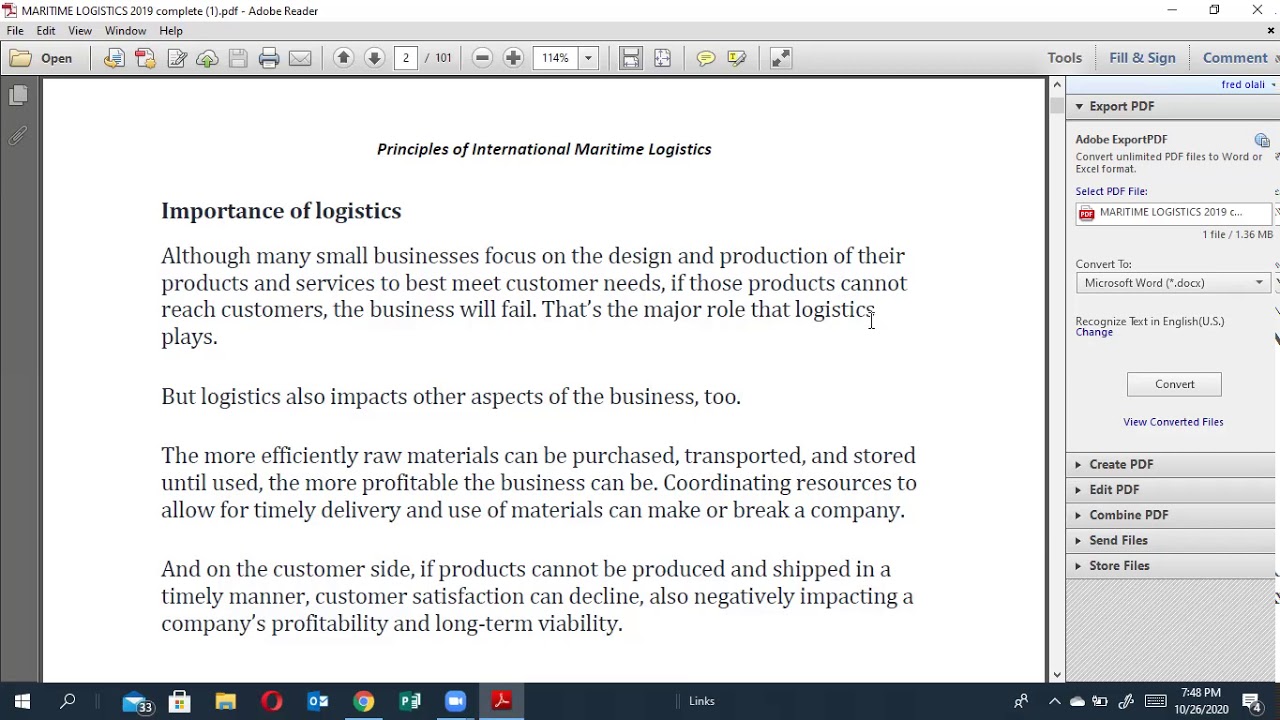This screenshot has height=720, width=1280.
Task: Click the fit one full page icon
Action: [x=662, y=58]
